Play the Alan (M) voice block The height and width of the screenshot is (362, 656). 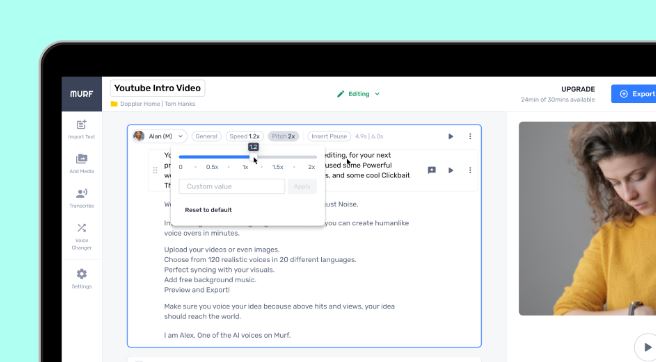pyautogui.click(x=451, y=136)
